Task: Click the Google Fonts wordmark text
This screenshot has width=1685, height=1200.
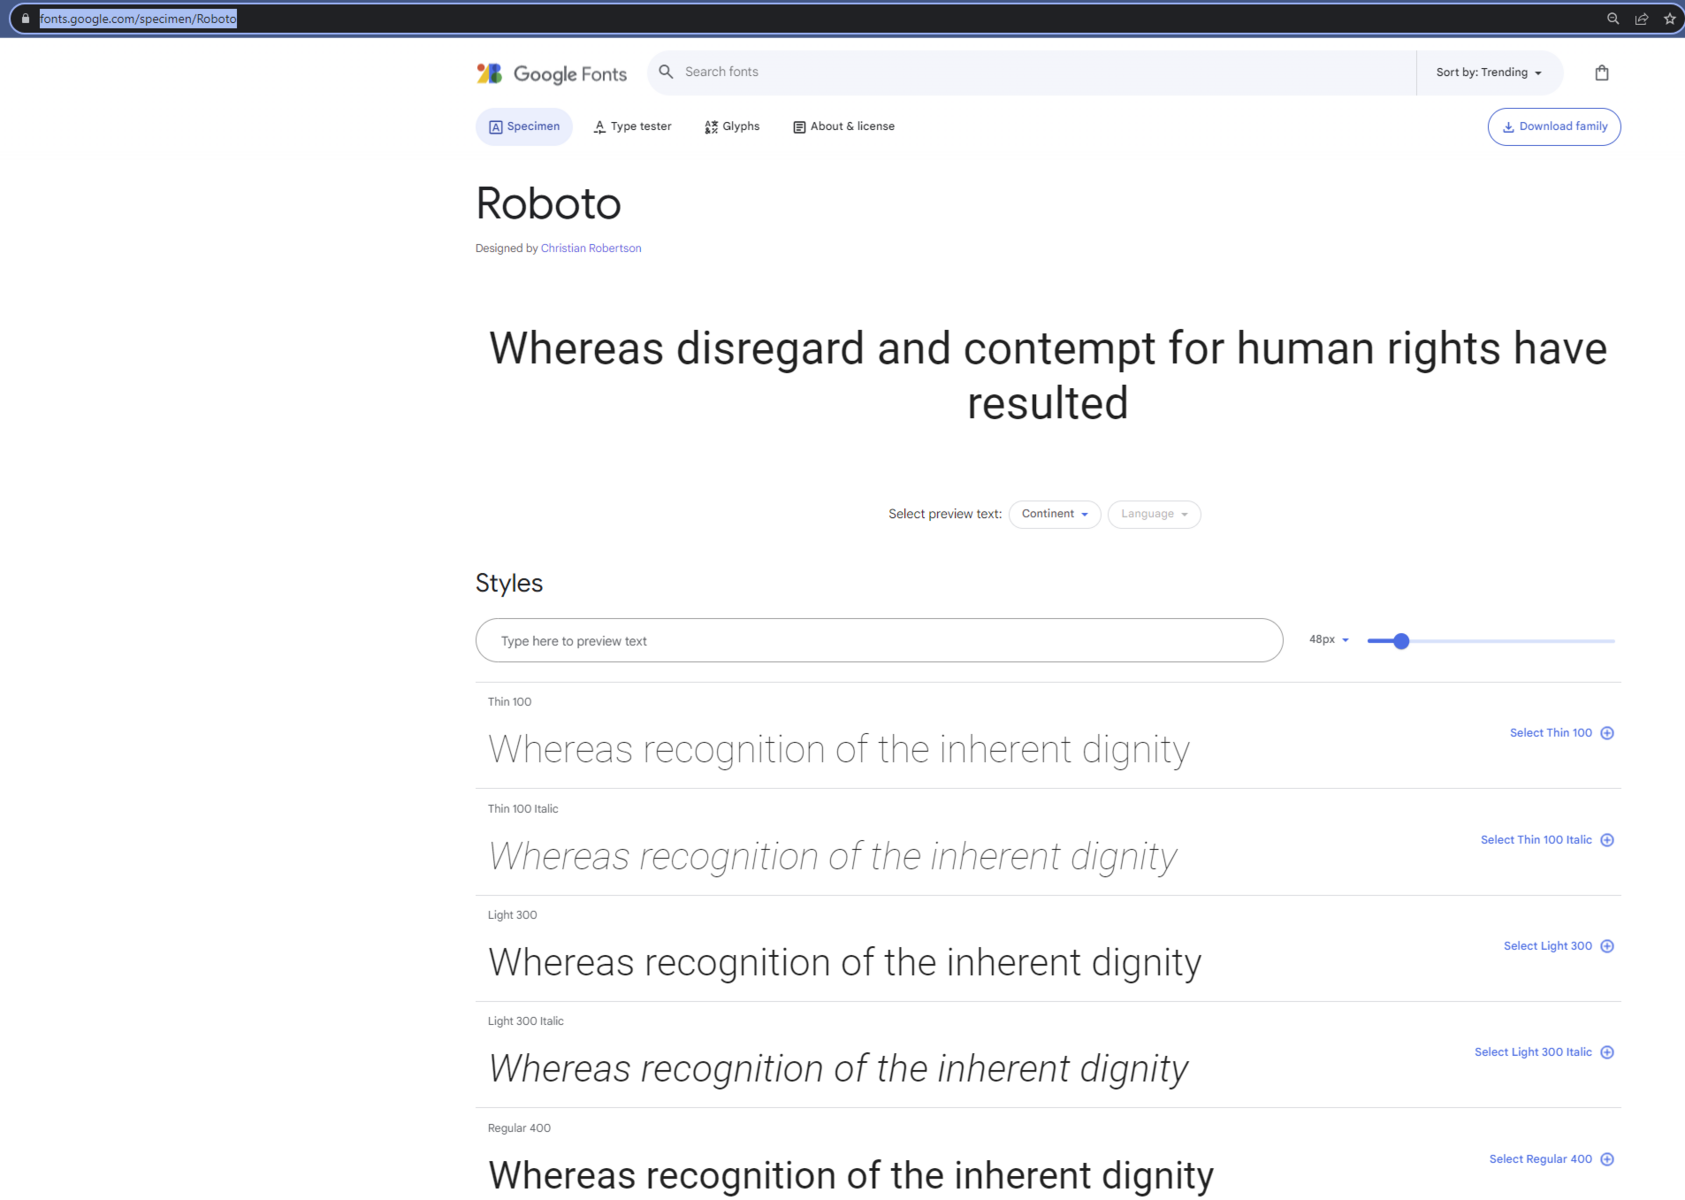Action: [x=570, y=74]
